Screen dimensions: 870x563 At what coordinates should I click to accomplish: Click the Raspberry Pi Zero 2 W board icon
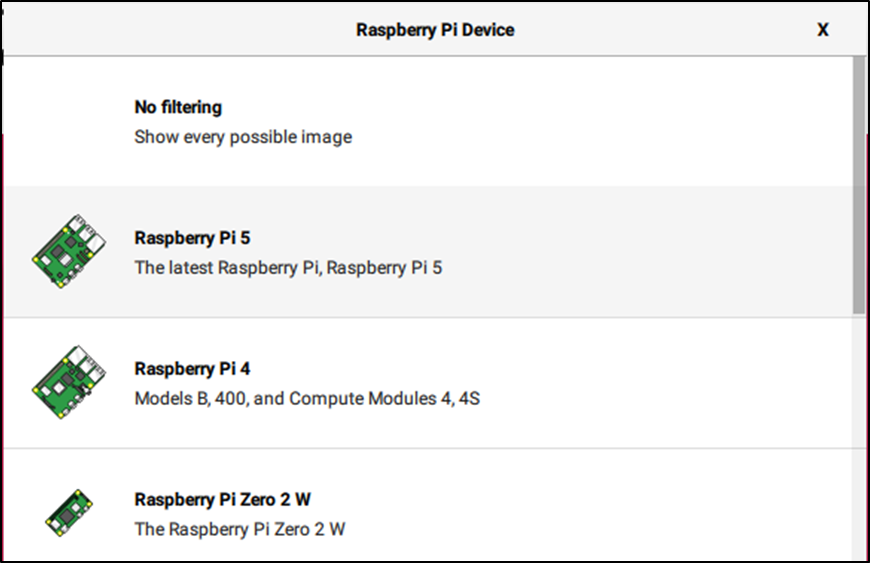(69, 513)
